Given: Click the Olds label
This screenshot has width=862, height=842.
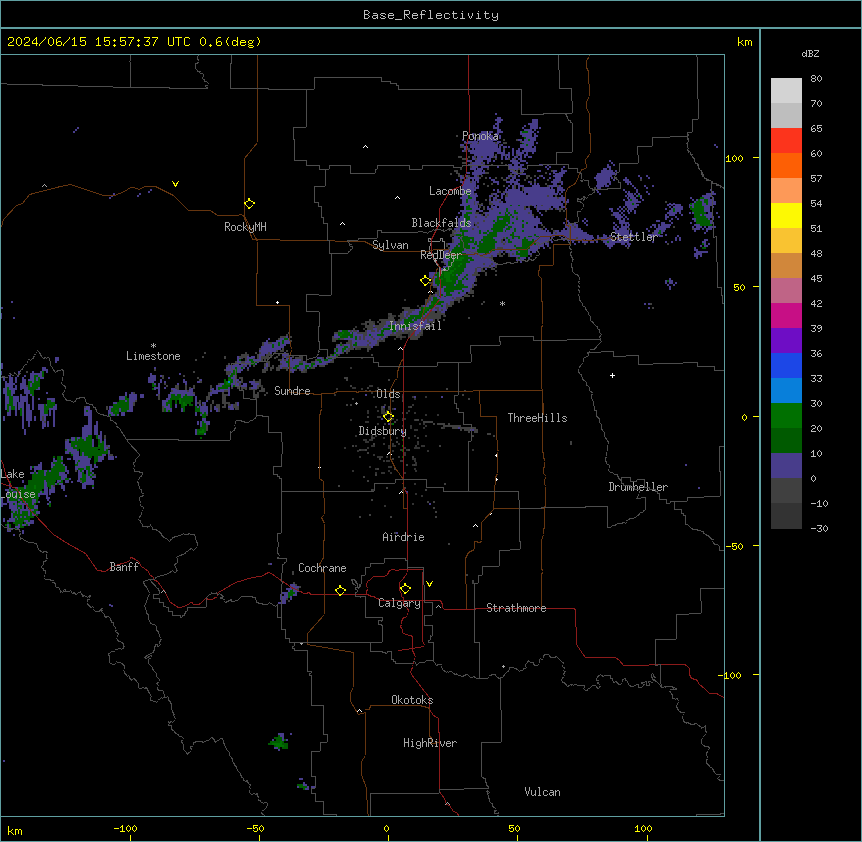Looking at the screenshot, I should (388, 394).
